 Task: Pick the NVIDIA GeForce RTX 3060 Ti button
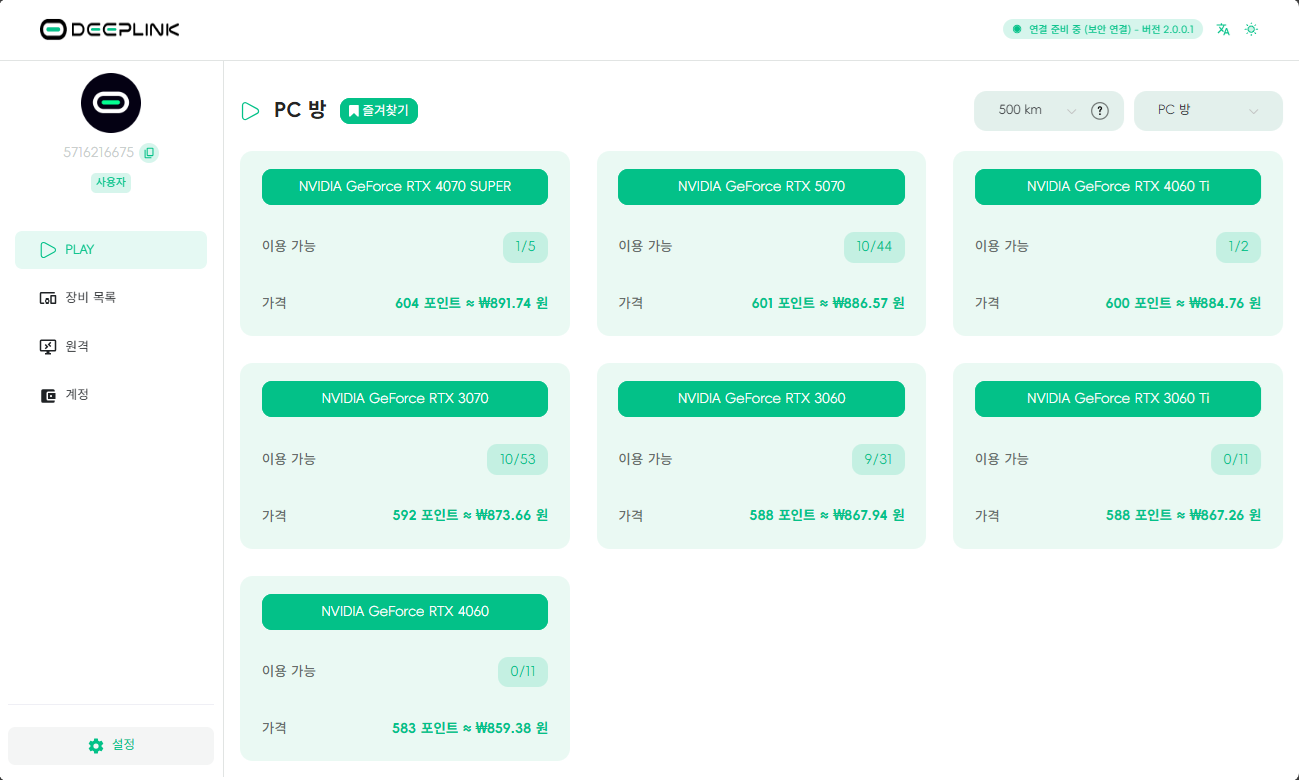pos(1117,399)
